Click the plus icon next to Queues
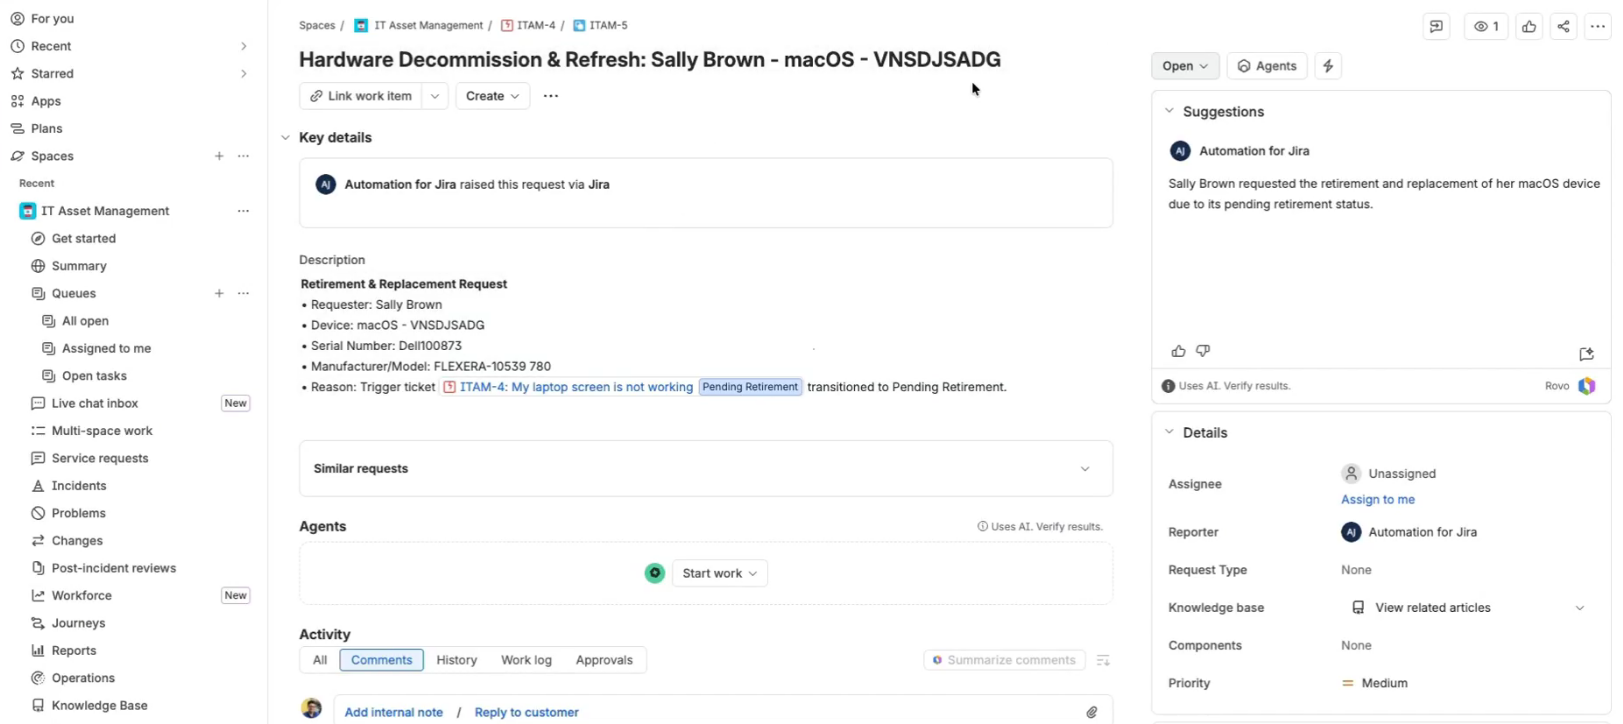This screenshot has height=724, width=1623. (219, 293)
